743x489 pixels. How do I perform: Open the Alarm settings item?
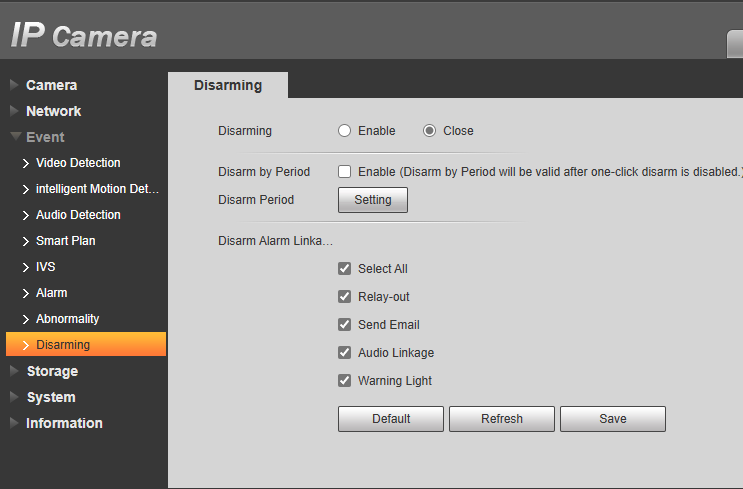(x=52, y=293)
